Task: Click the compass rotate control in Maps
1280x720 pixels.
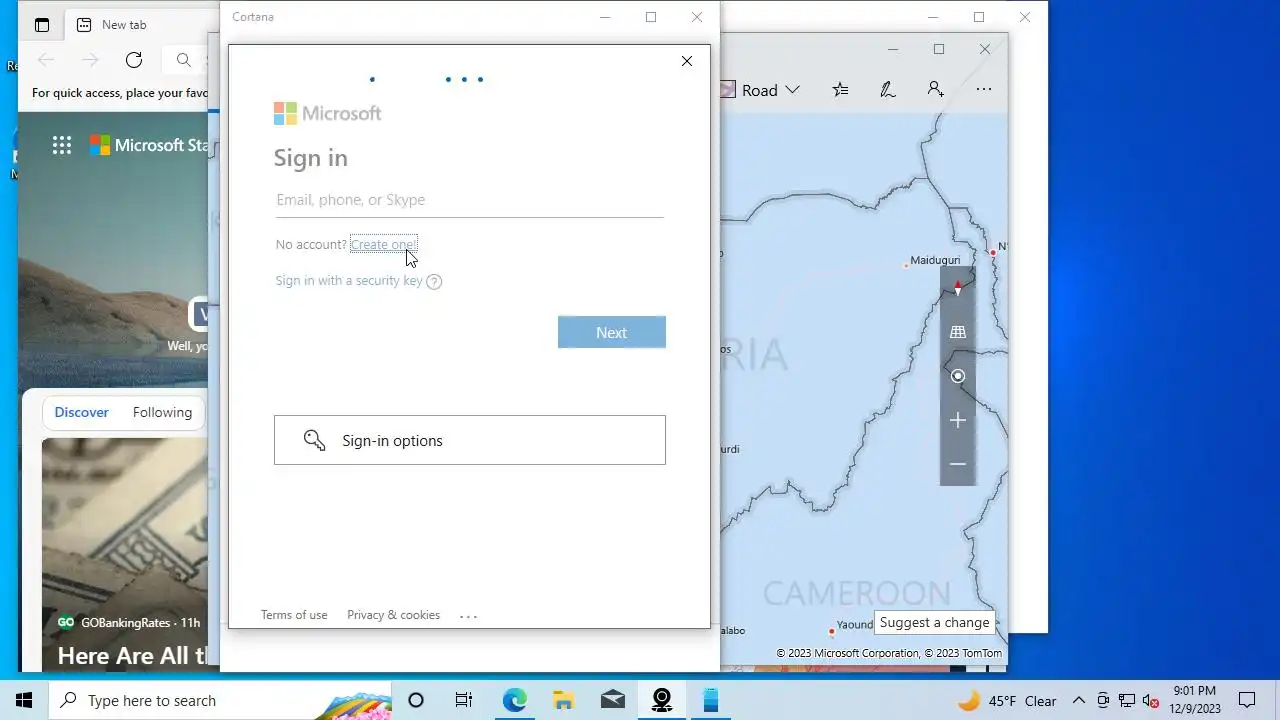Action: (958, 288)
